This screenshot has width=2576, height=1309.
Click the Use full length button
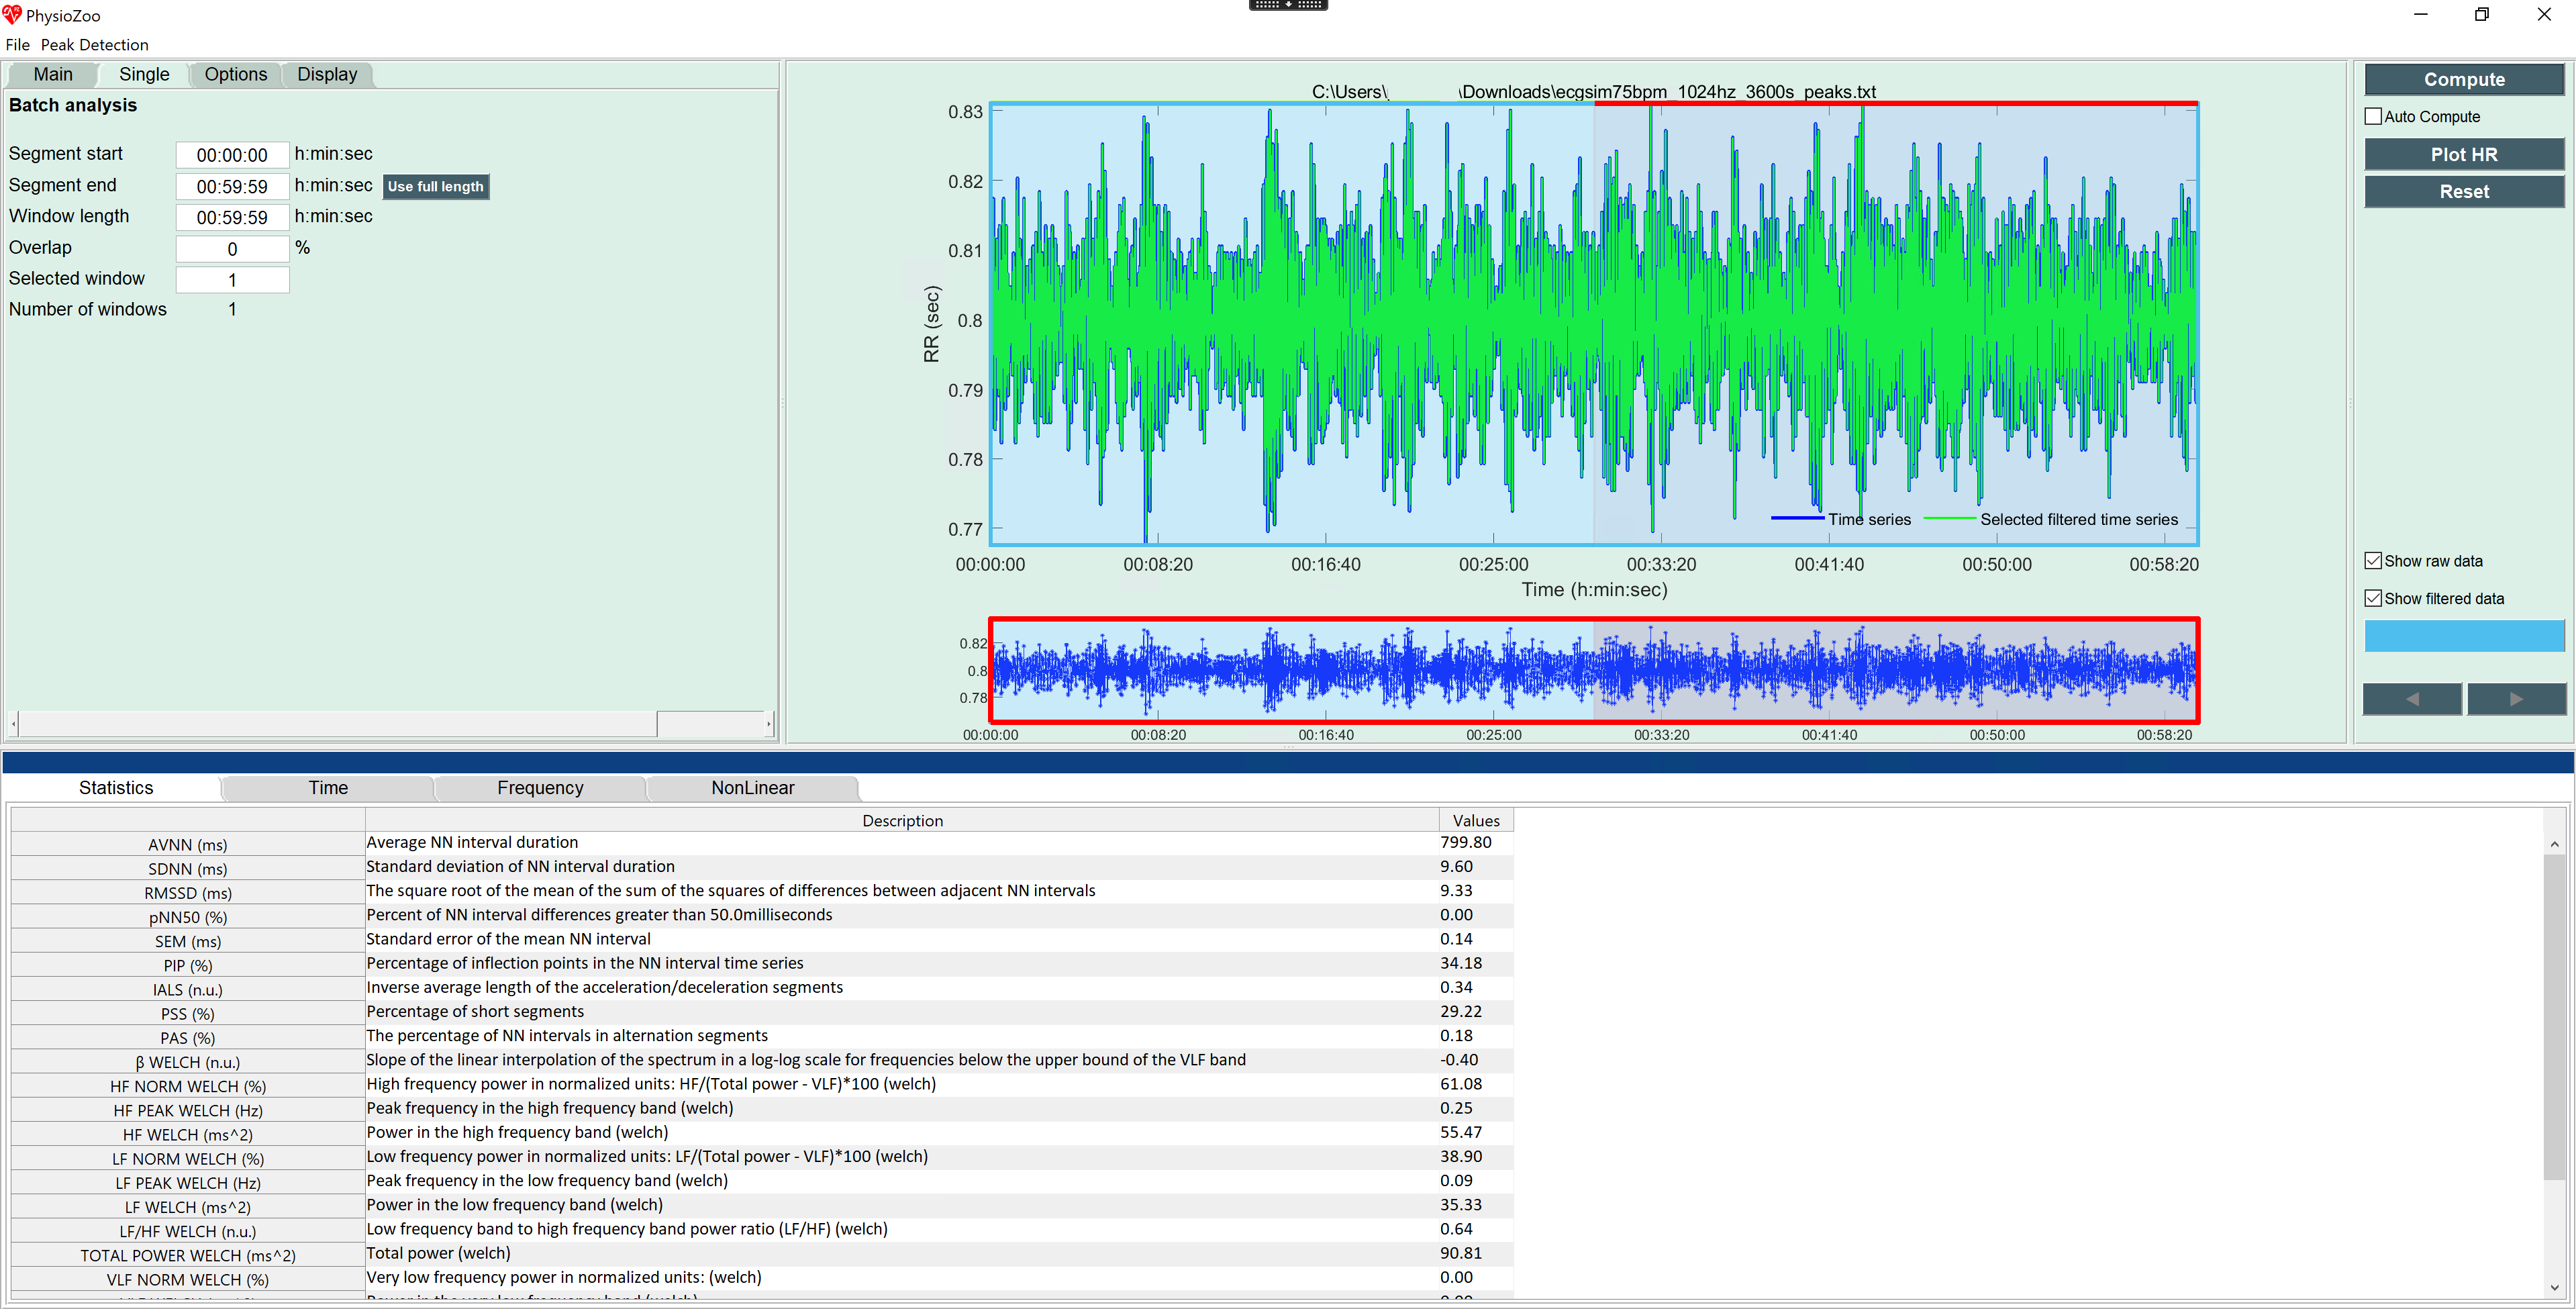[x=435, y=186]
